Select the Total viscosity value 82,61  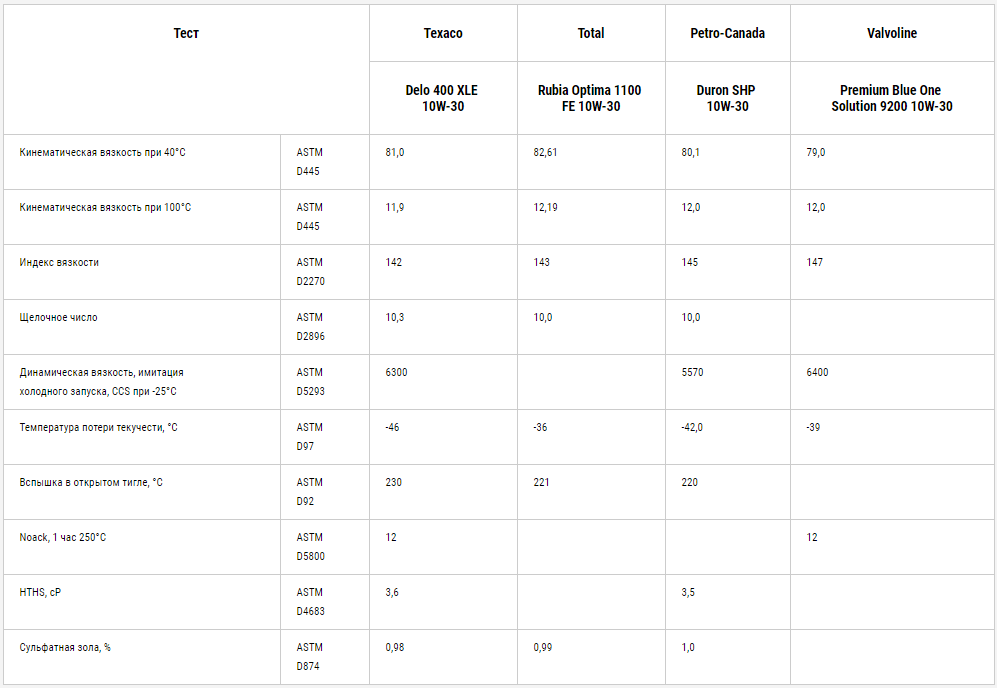(545, 153)
